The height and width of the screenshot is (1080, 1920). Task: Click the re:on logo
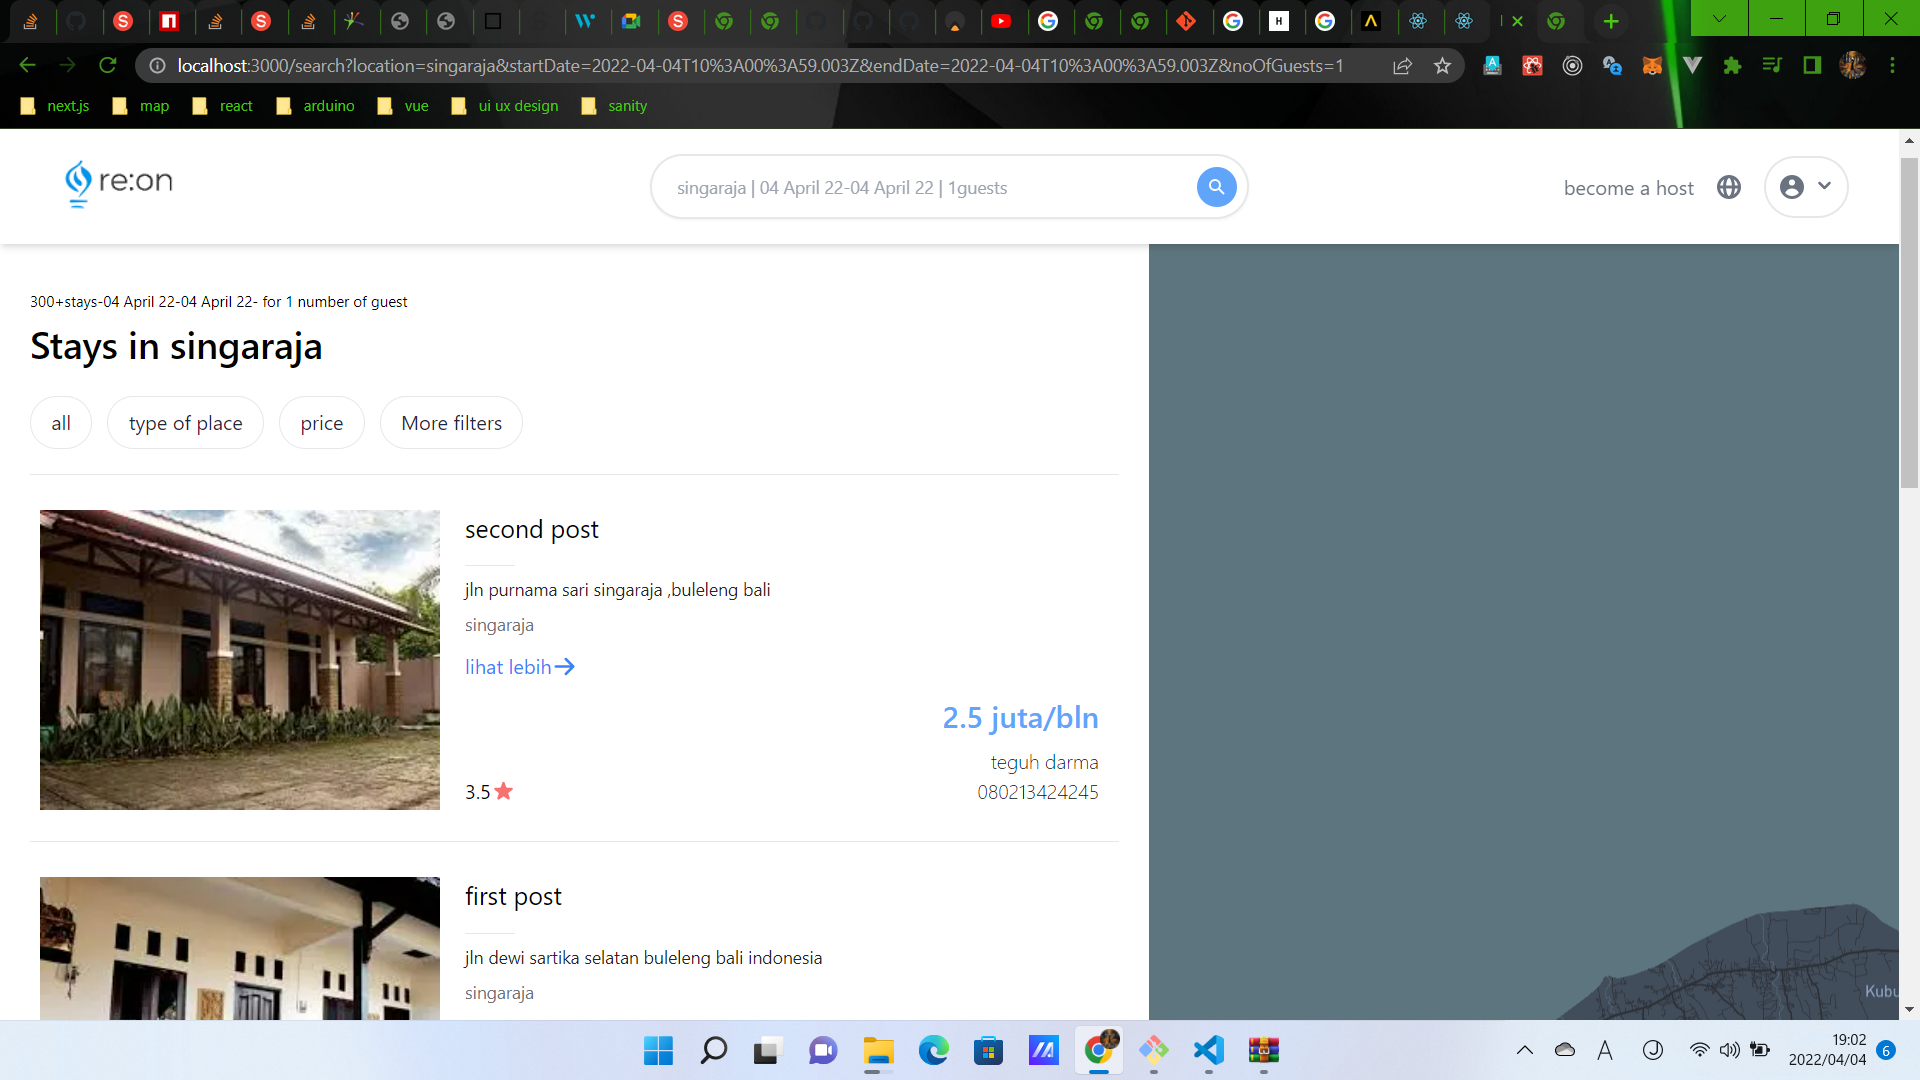(x=118, y=183)
